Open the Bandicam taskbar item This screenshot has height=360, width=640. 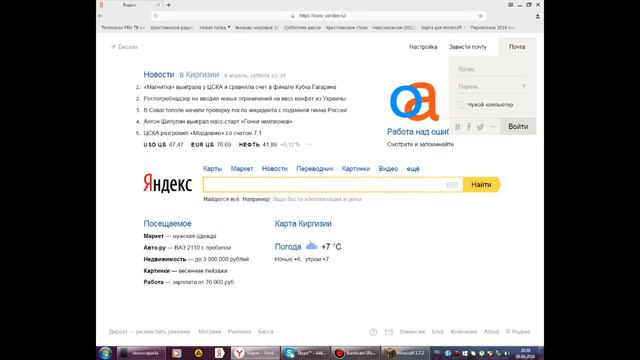[356, 353]
